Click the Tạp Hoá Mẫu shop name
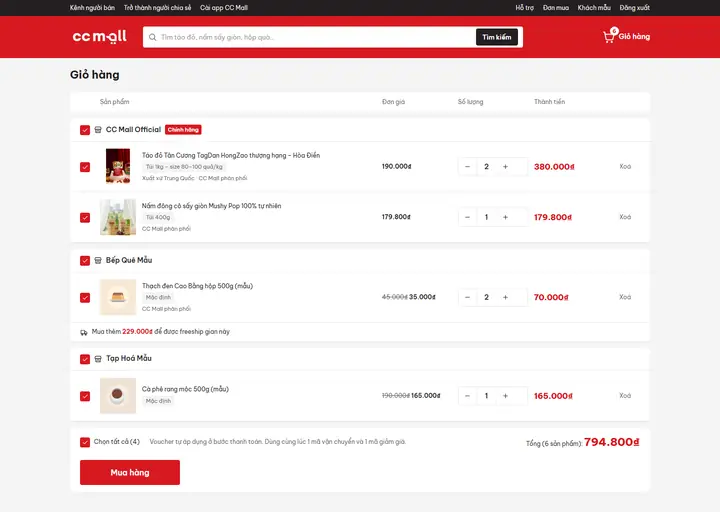 [129, 358]
